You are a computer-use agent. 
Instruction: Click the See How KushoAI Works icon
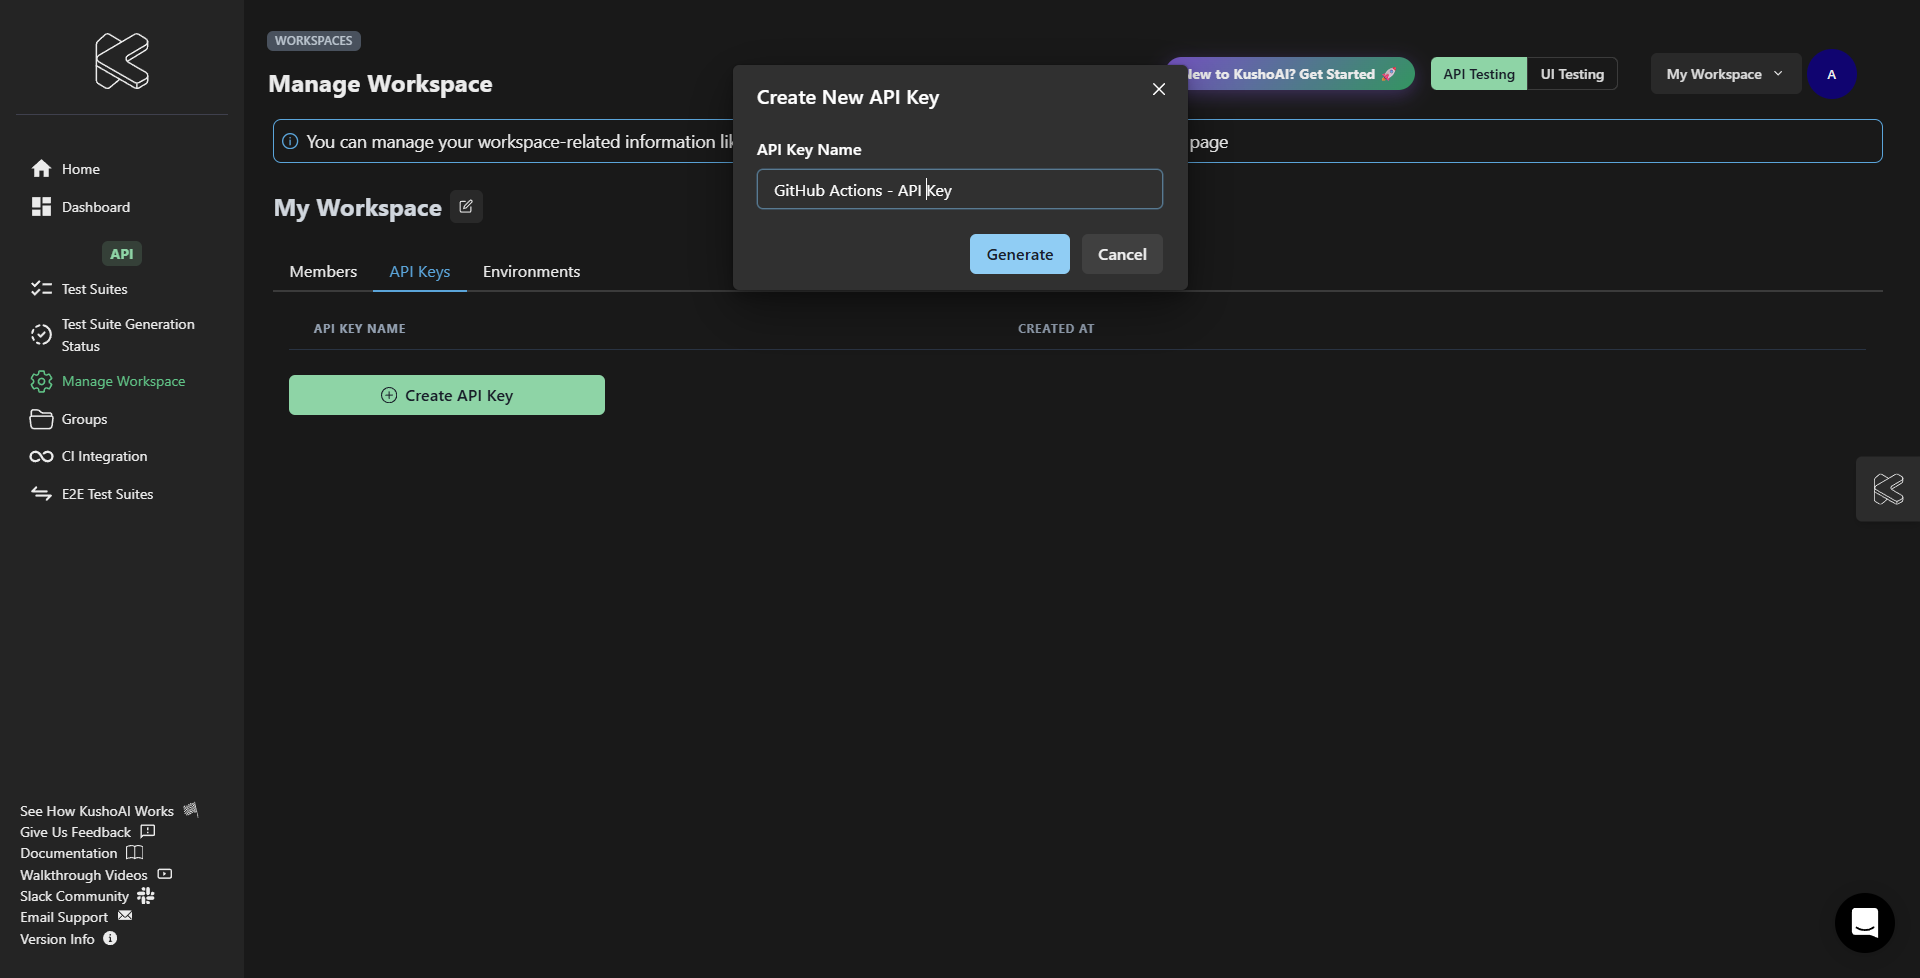(191, 810)
